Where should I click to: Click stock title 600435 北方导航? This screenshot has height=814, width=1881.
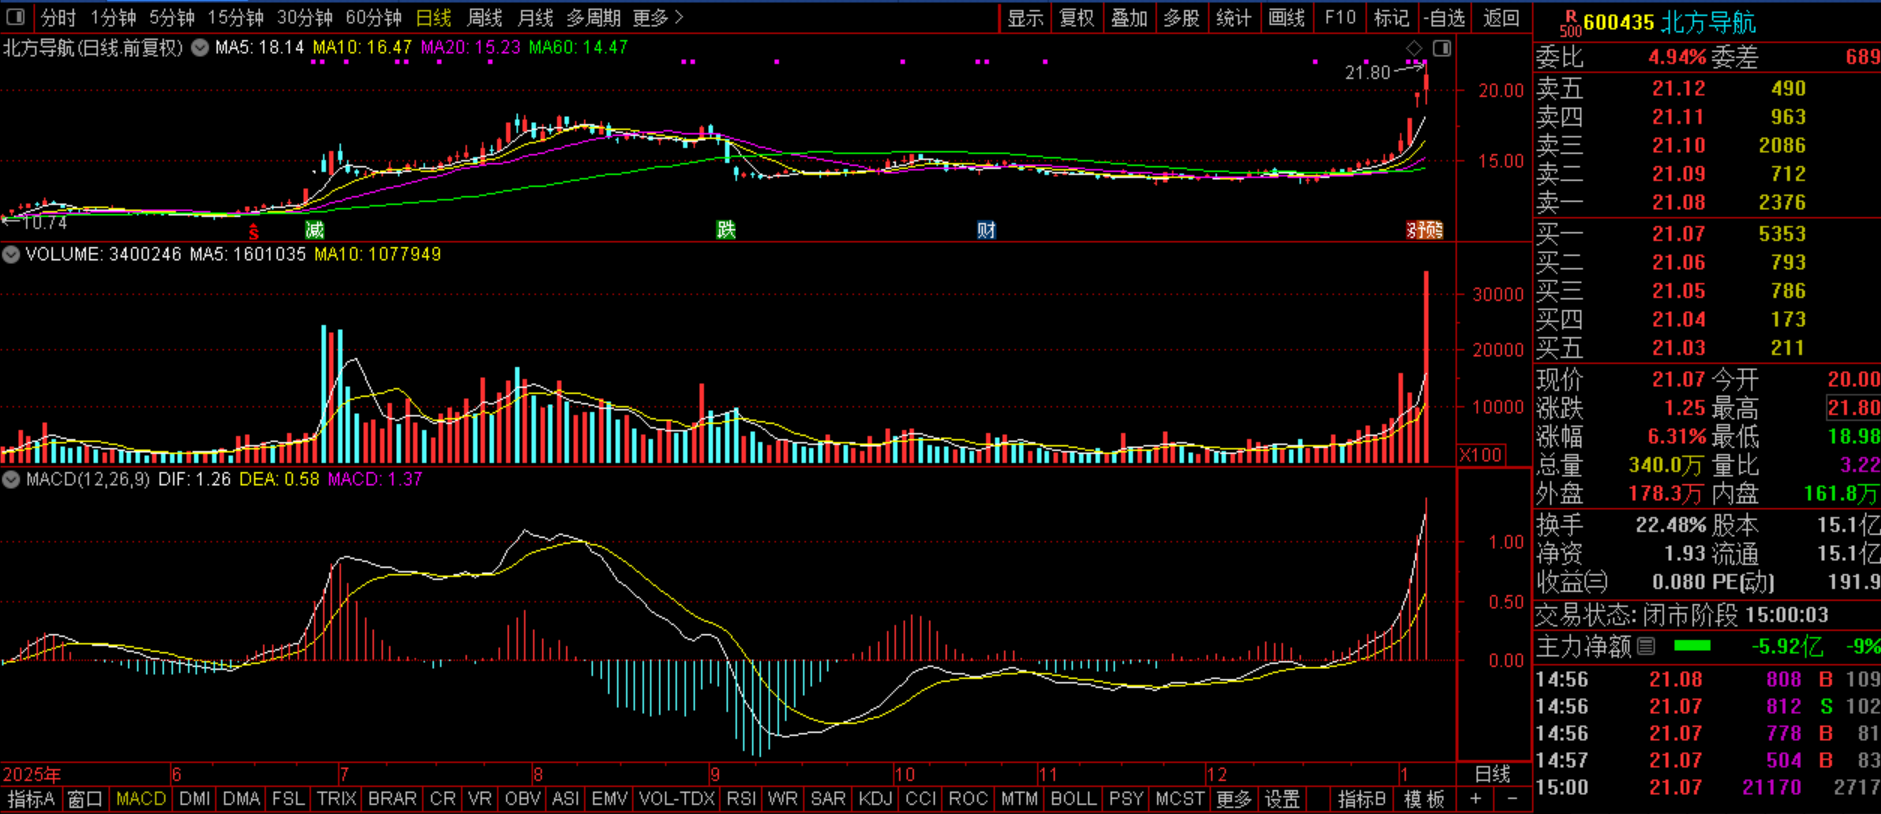tap(1669, 22)
